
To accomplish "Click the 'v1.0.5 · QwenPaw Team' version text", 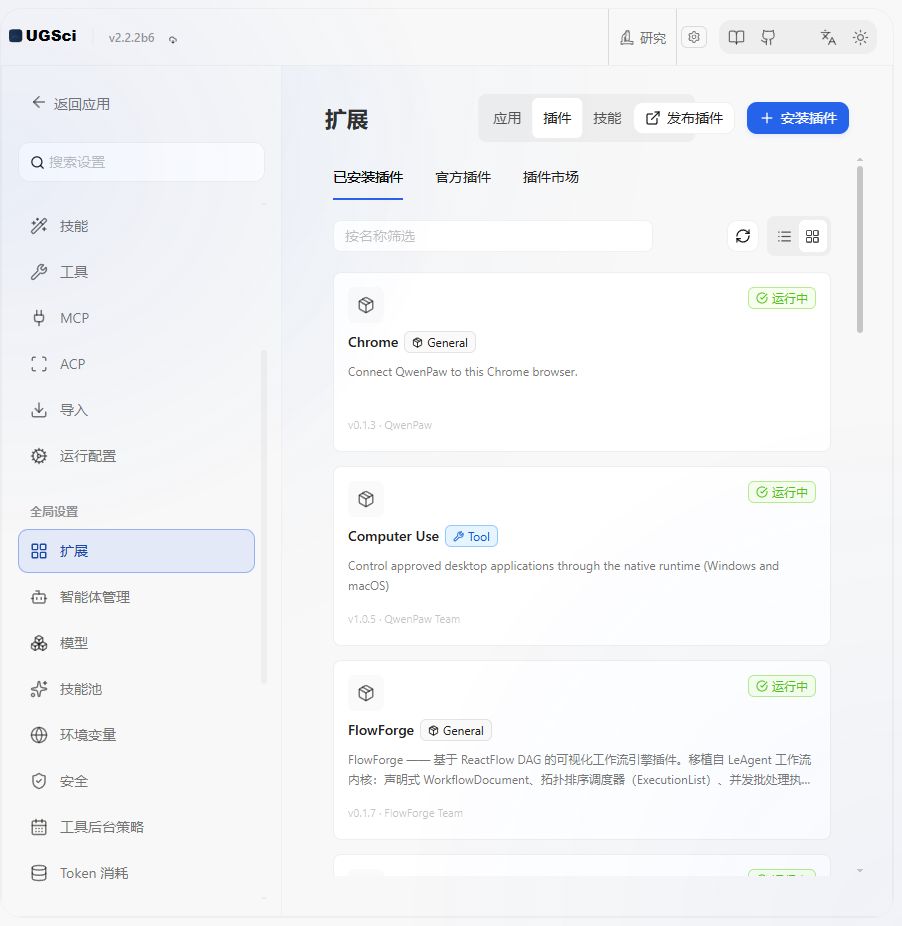I will coord(404,619).
